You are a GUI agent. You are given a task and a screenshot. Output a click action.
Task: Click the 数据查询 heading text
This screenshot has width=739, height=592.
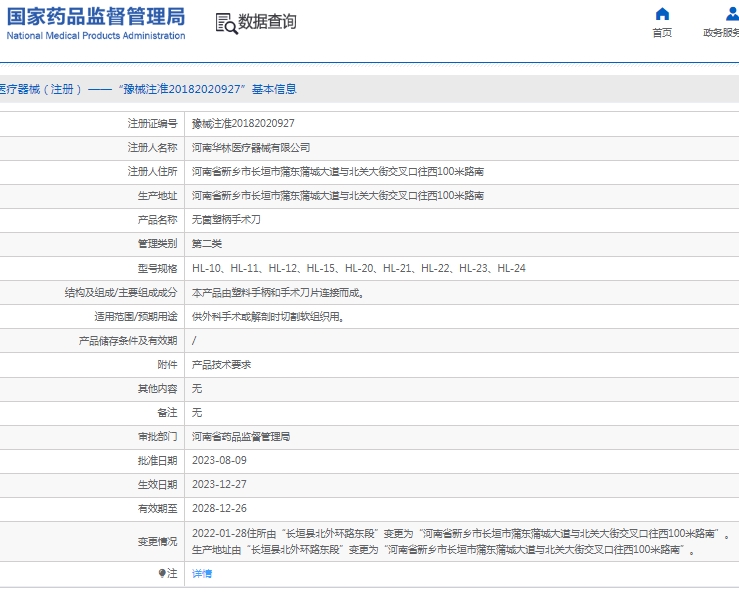[267, 22]
